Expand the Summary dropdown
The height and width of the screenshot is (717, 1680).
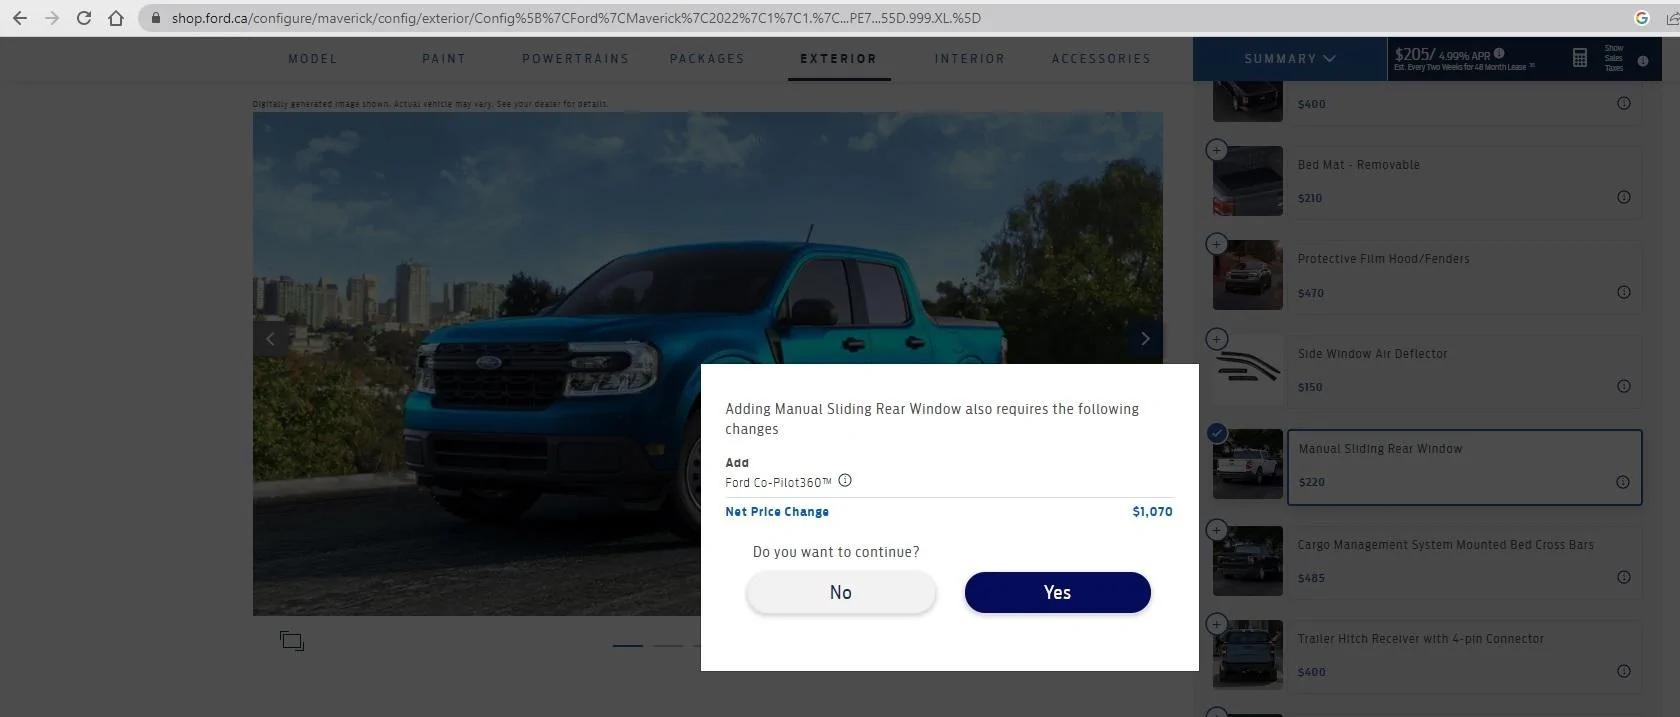(x=1290, y=59)
